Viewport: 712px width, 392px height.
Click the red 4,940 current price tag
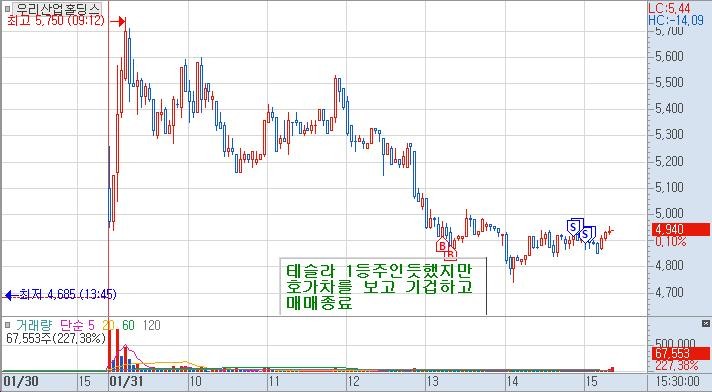[x=680, y=229]
